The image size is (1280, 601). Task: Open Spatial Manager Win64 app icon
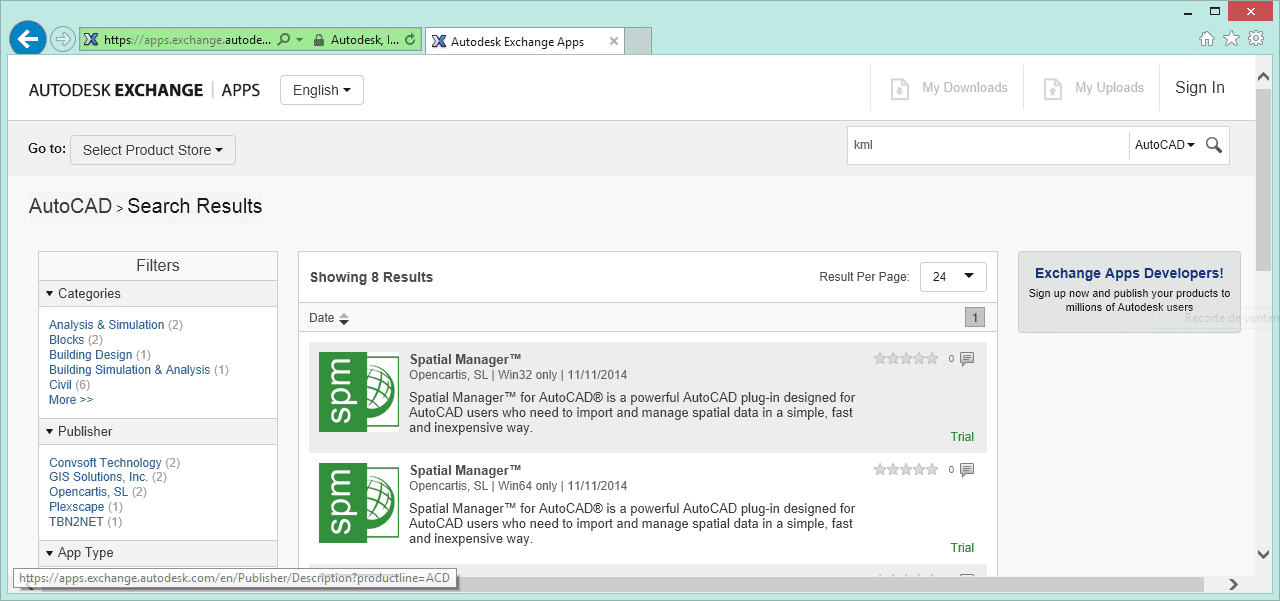tap(359, 503)
